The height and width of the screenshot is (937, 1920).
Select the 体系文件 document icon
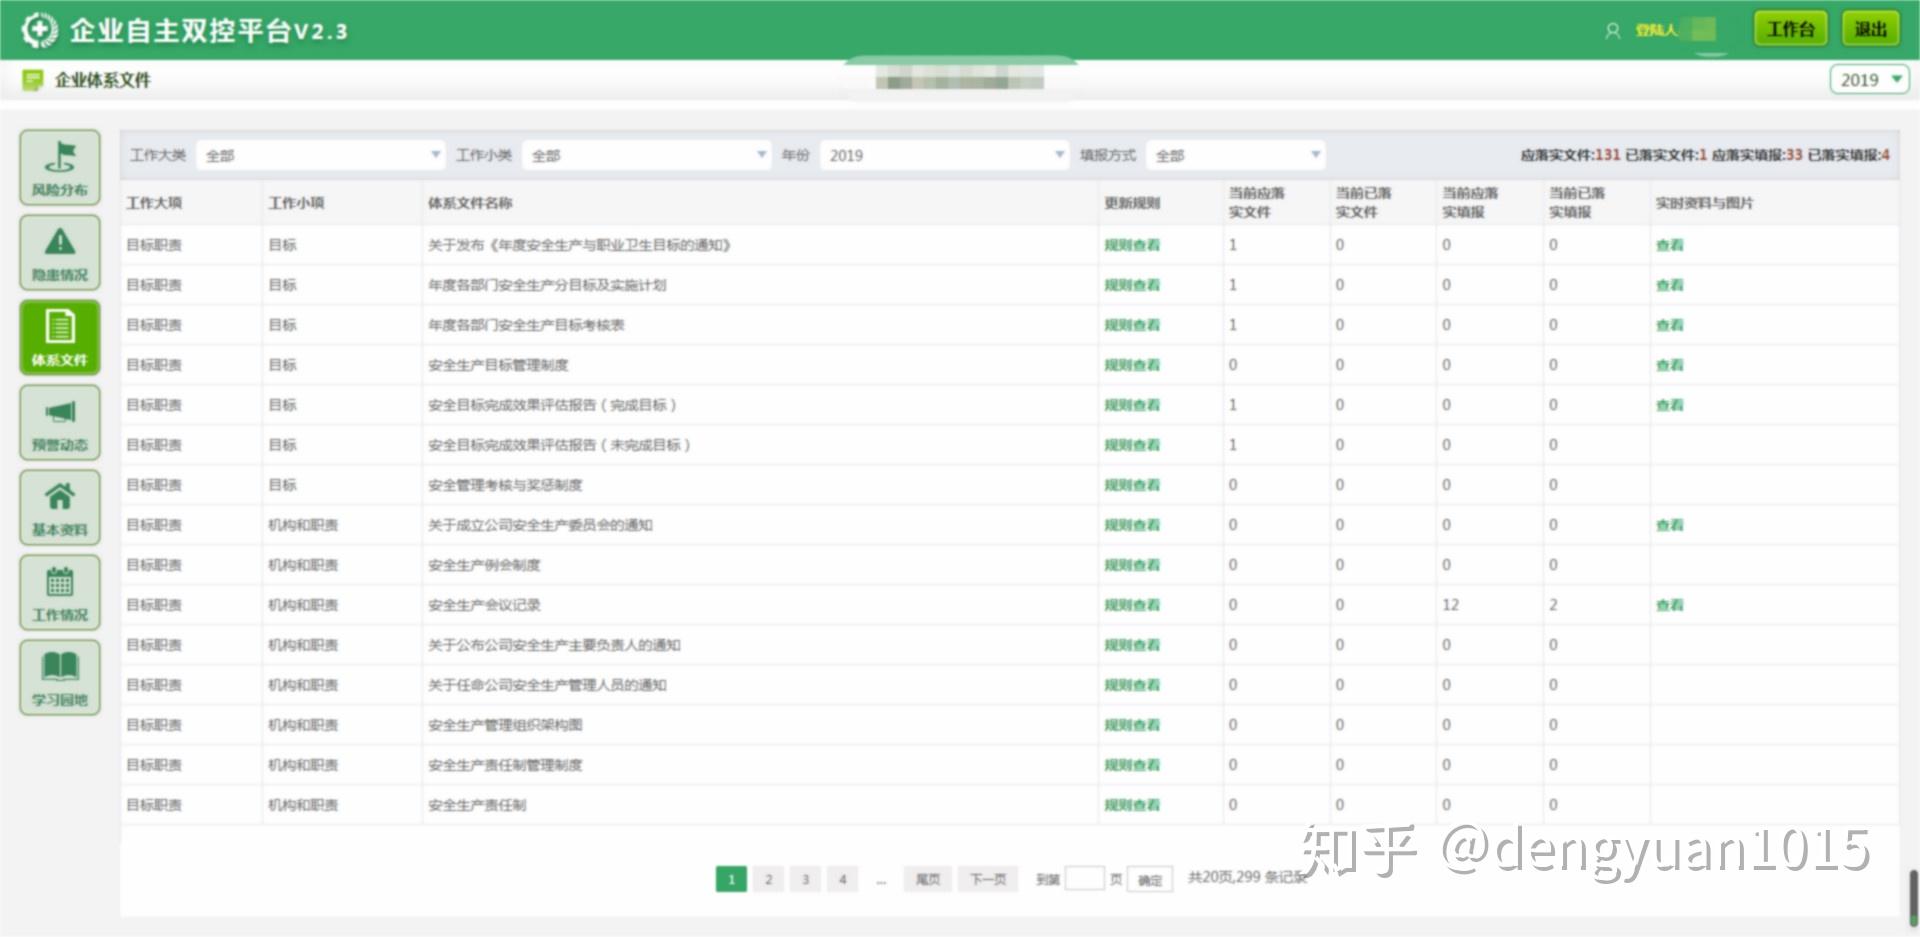[x=60, y=338]
